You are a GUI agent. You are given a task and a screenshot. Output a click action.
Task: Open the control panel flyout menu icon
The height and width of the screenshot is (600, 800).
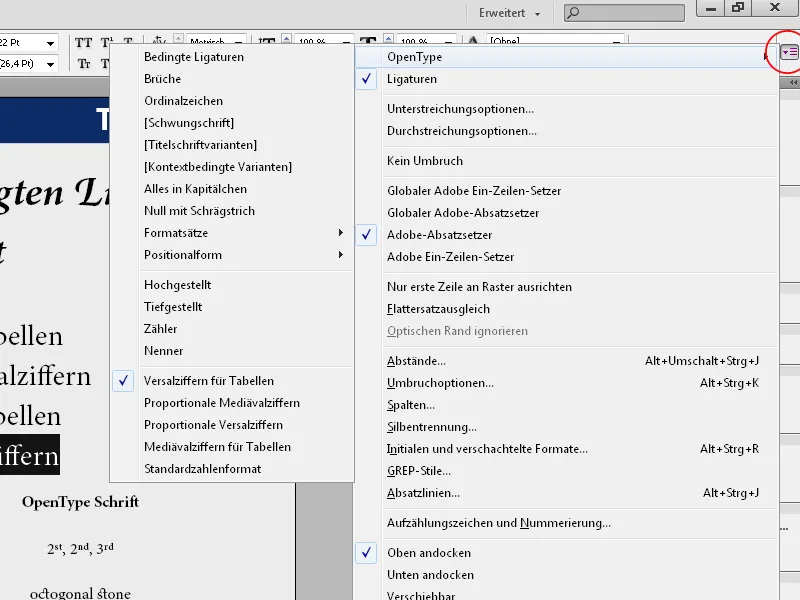pos(789,52)
